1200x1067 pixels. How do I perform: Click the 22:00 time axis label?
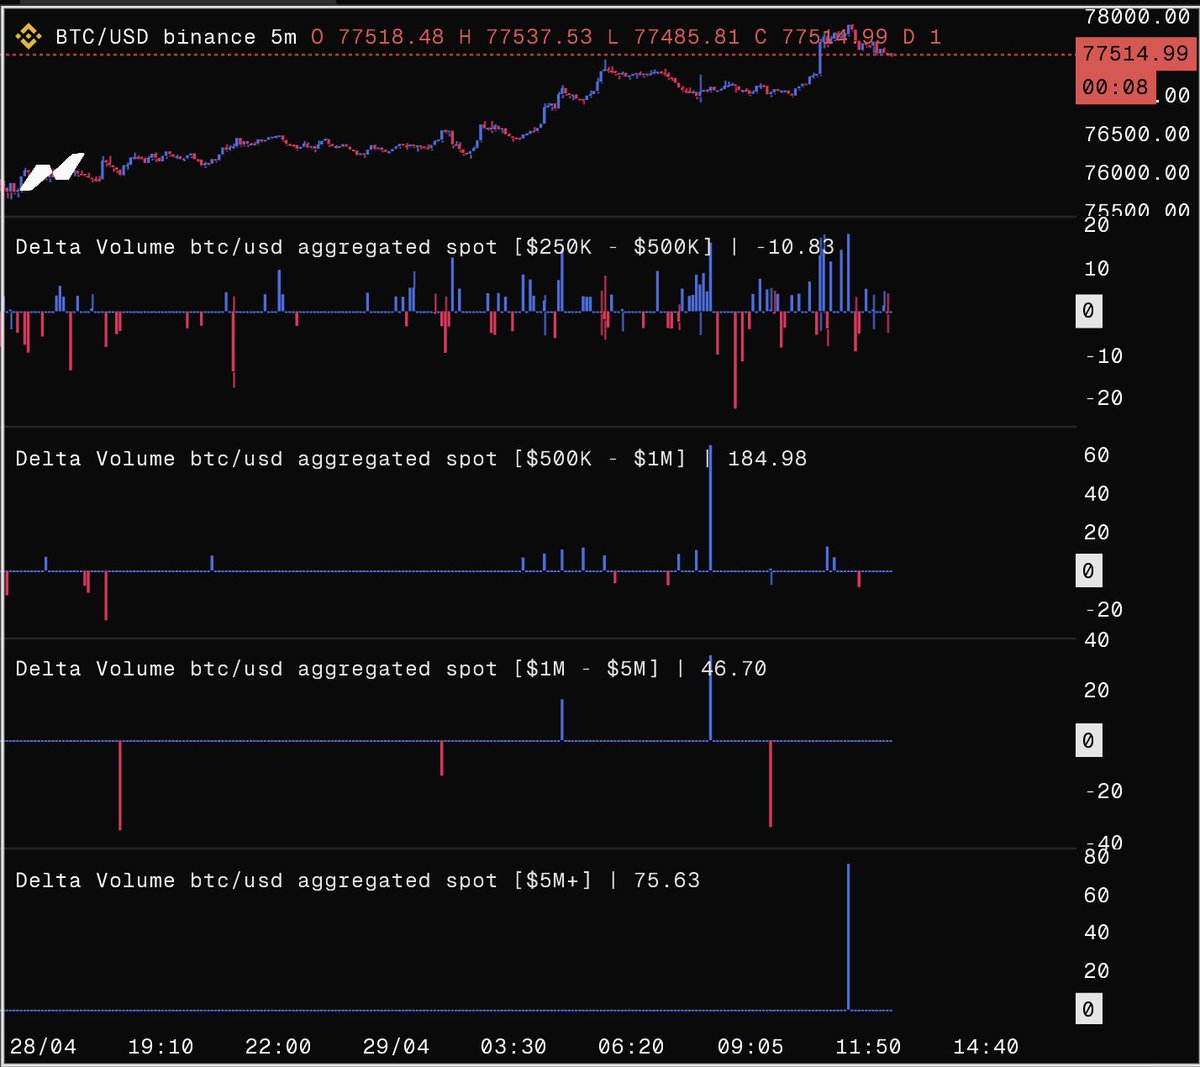[278, 1047]
